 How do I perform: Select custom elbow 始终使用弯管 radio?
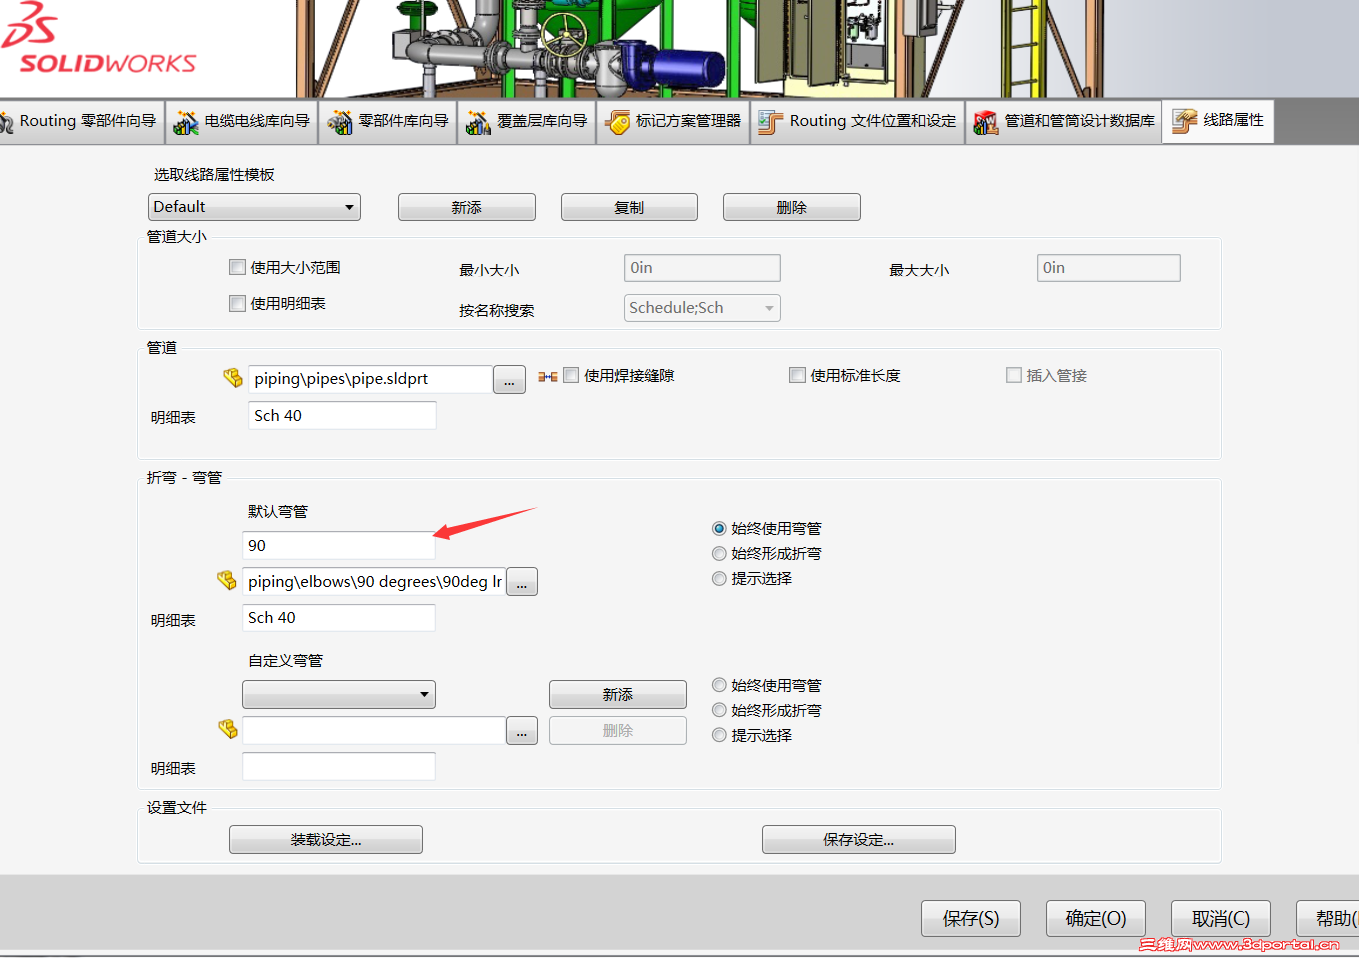click(x=719, y=685)
